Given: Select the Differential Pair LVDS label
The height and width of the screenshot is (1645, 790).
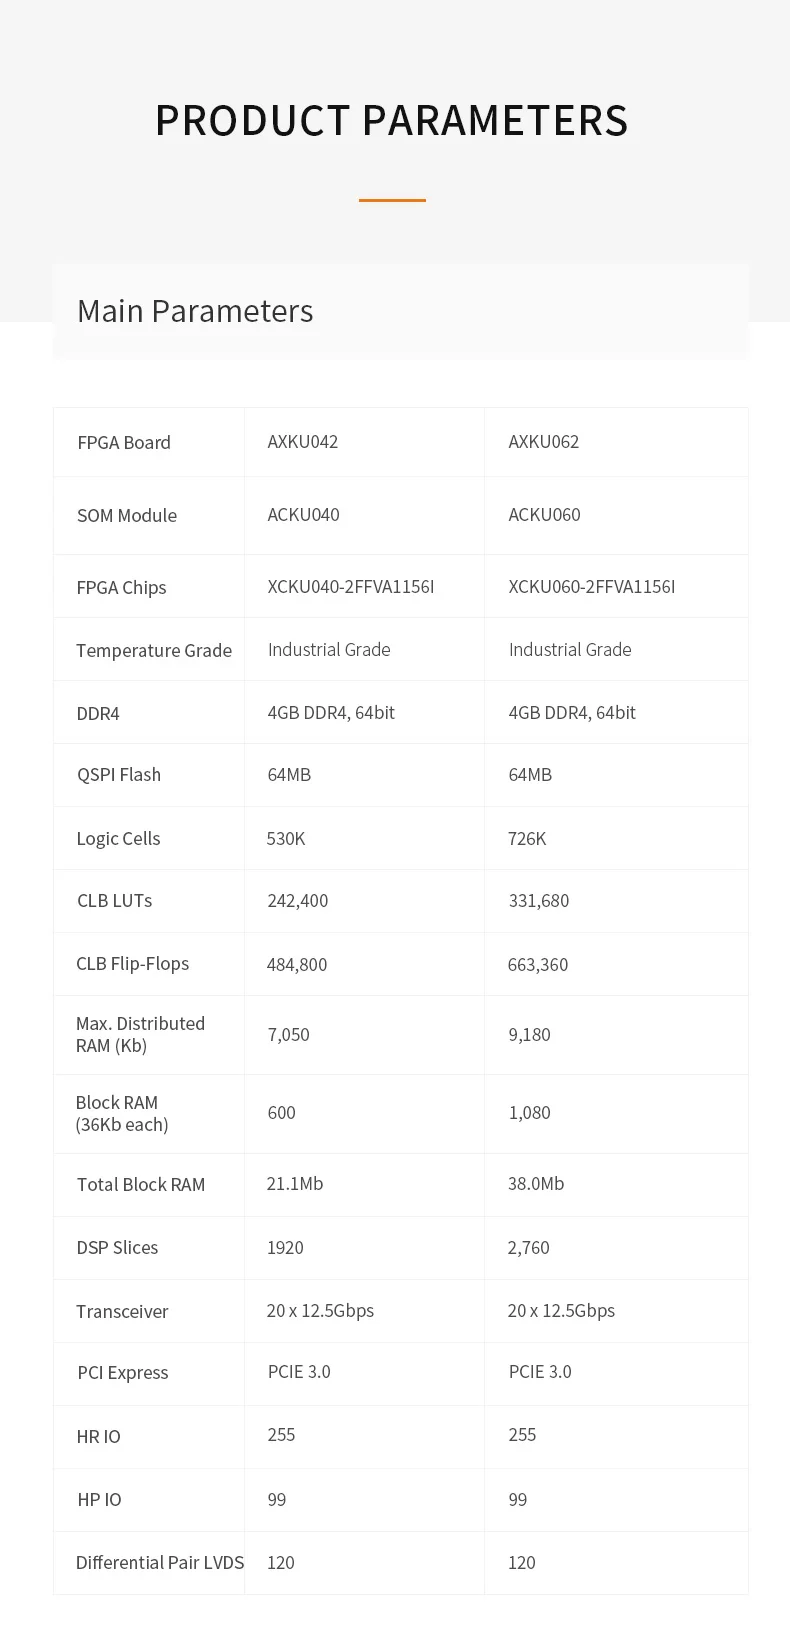Looking at the screenshot, I should [x=160, y=1563].
